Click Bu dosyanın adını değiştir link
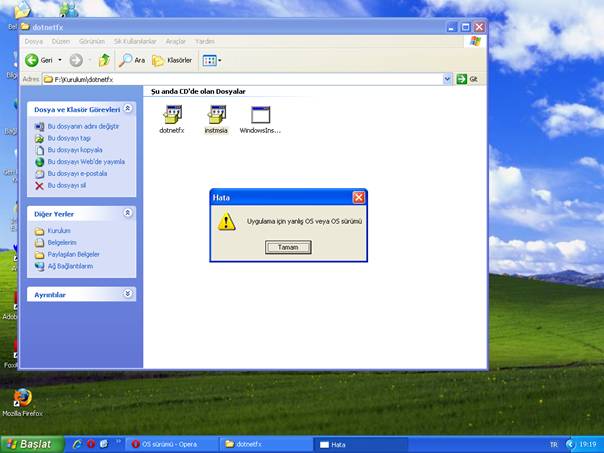The height and width of the screenshot is (453, 604). click(83, 126)
